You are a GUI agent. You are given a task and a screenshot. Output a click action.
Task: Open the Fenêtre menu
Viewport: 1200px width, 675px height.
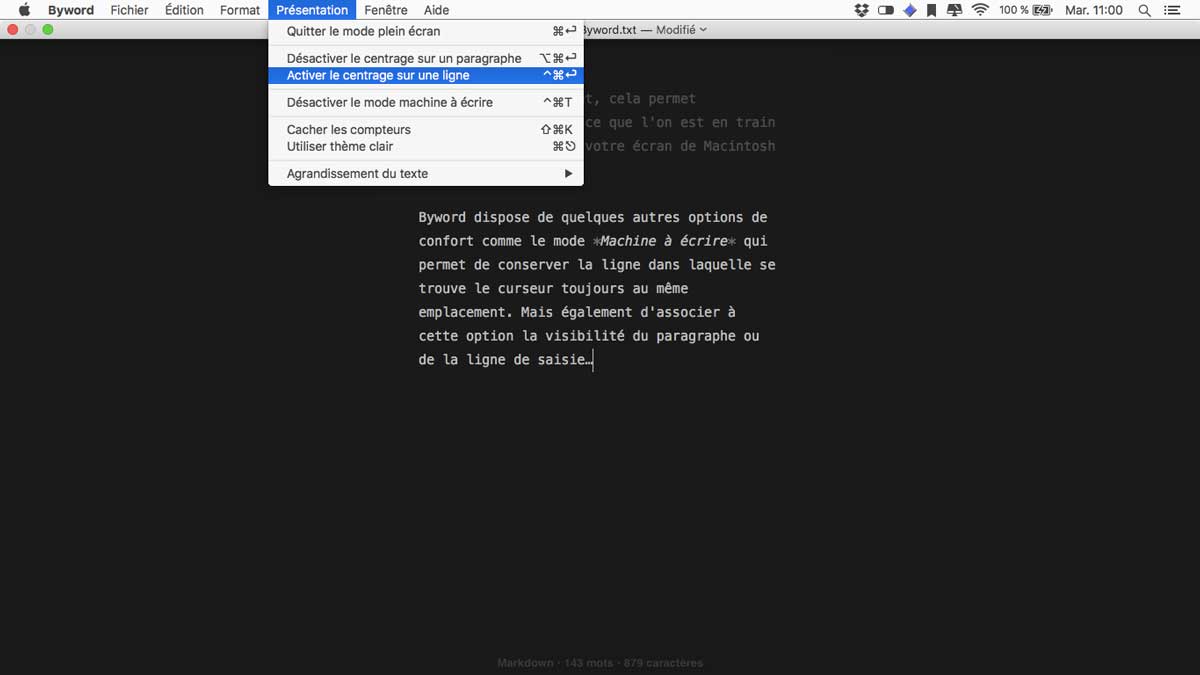tap(386, 10)
